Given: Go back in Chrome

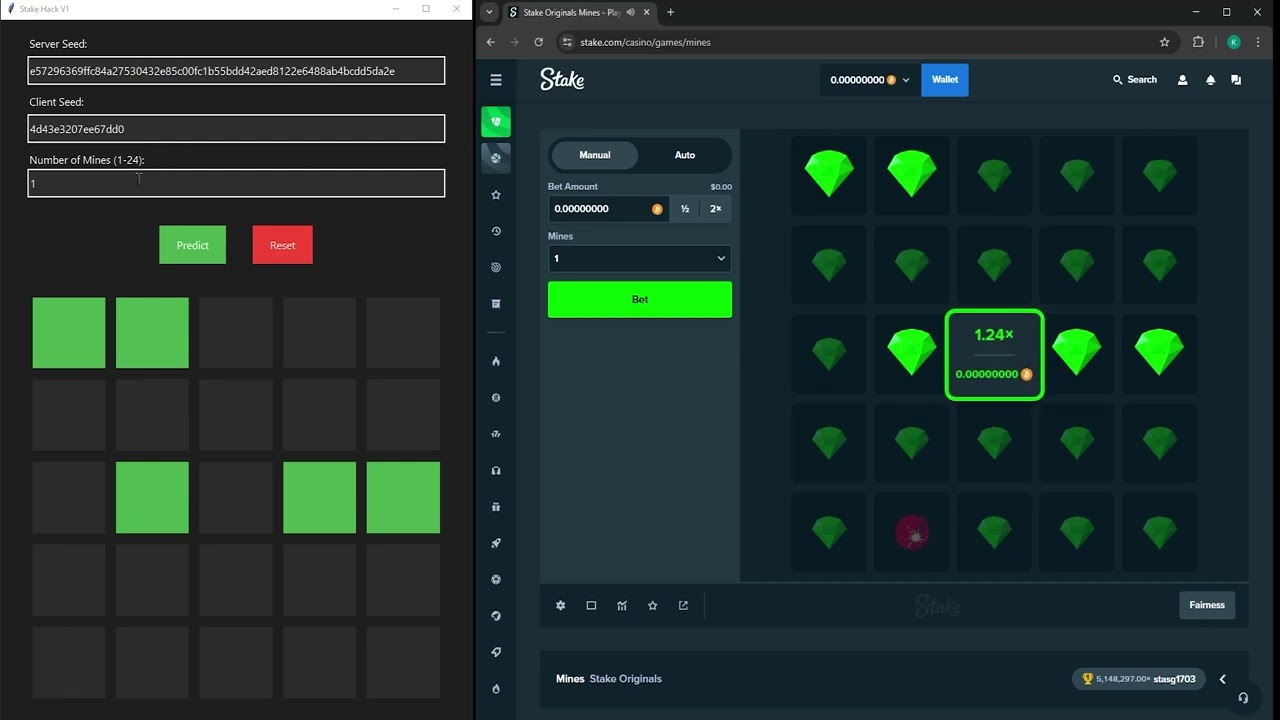Looking at the screenshot, I should pos(490,42).
